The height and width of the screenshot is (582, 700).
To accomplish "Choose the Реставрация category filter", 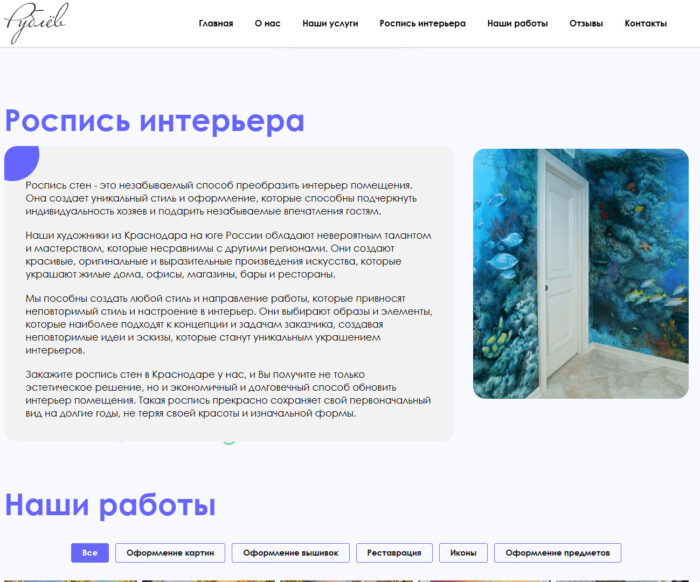I will 394,553.
